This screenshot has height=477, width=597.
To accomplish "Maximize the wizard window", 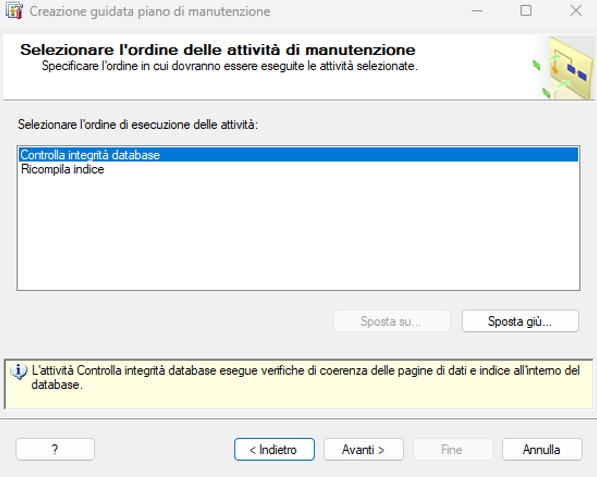I will pos(526,11).
